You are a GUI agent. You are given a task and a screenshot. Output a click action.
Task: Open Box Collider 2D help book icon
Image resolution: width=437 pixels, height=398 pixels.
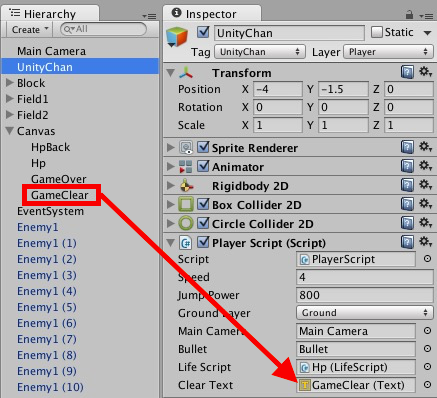(x=407, y=204)
